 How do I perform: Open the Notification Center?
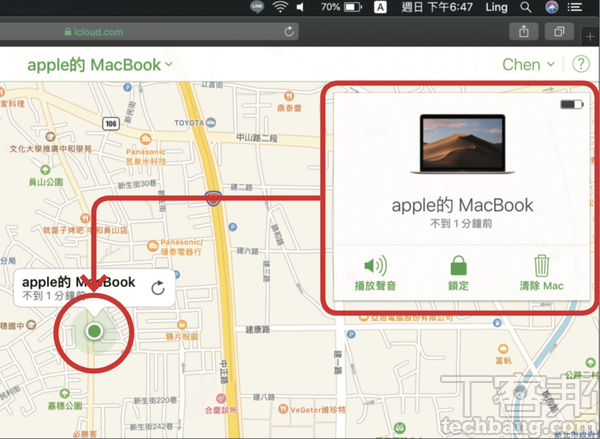(x=574, y=7)
